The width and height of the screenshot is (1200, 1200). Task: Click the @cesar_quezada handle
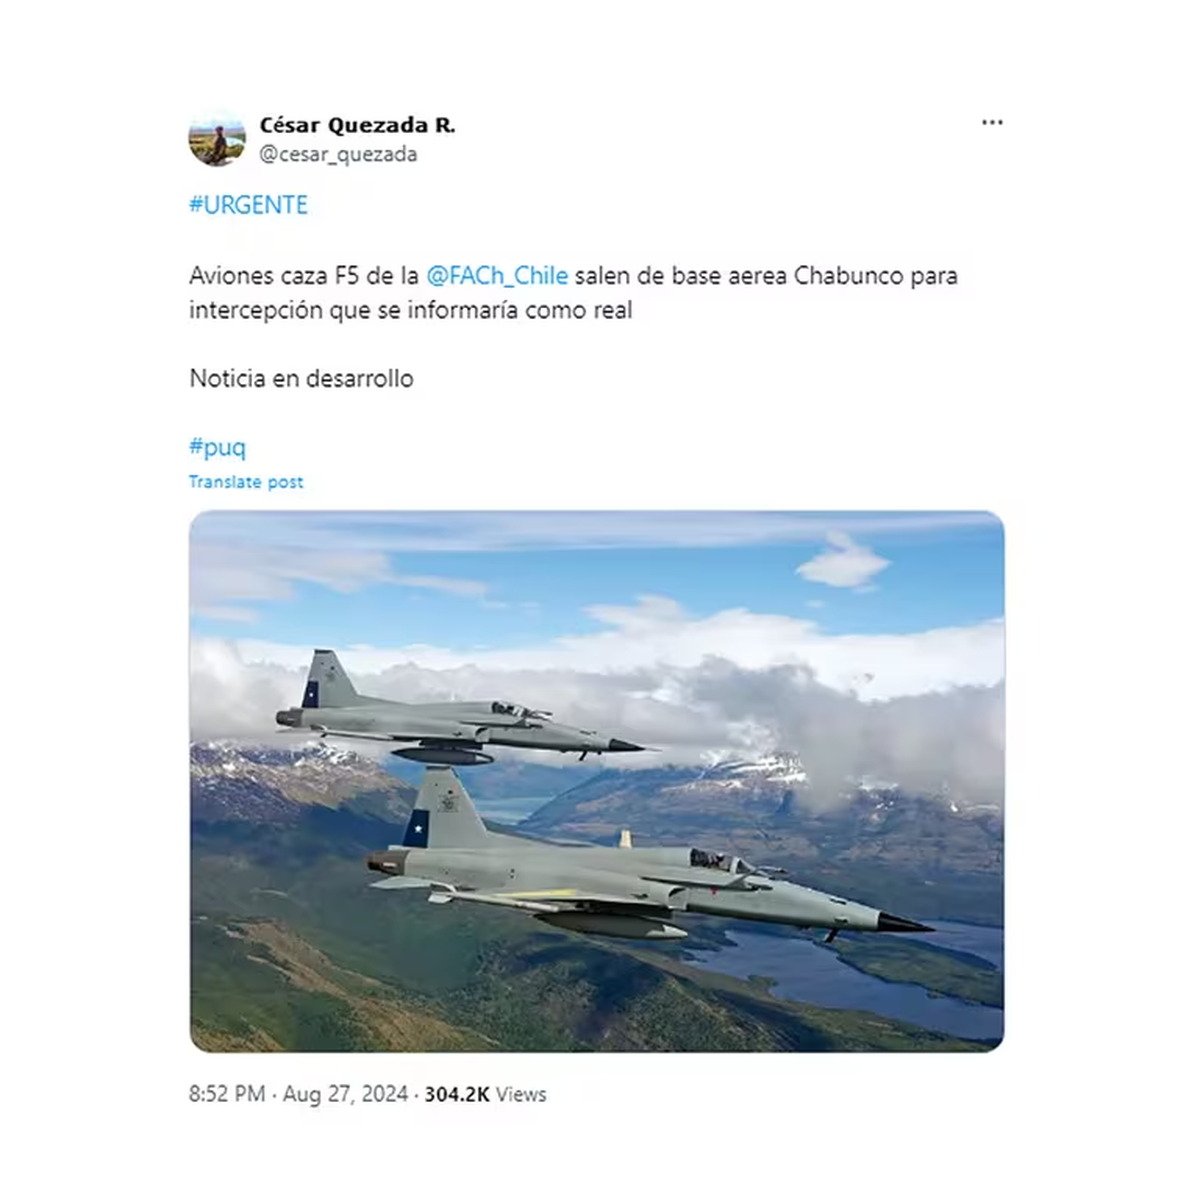click(338, 154)
